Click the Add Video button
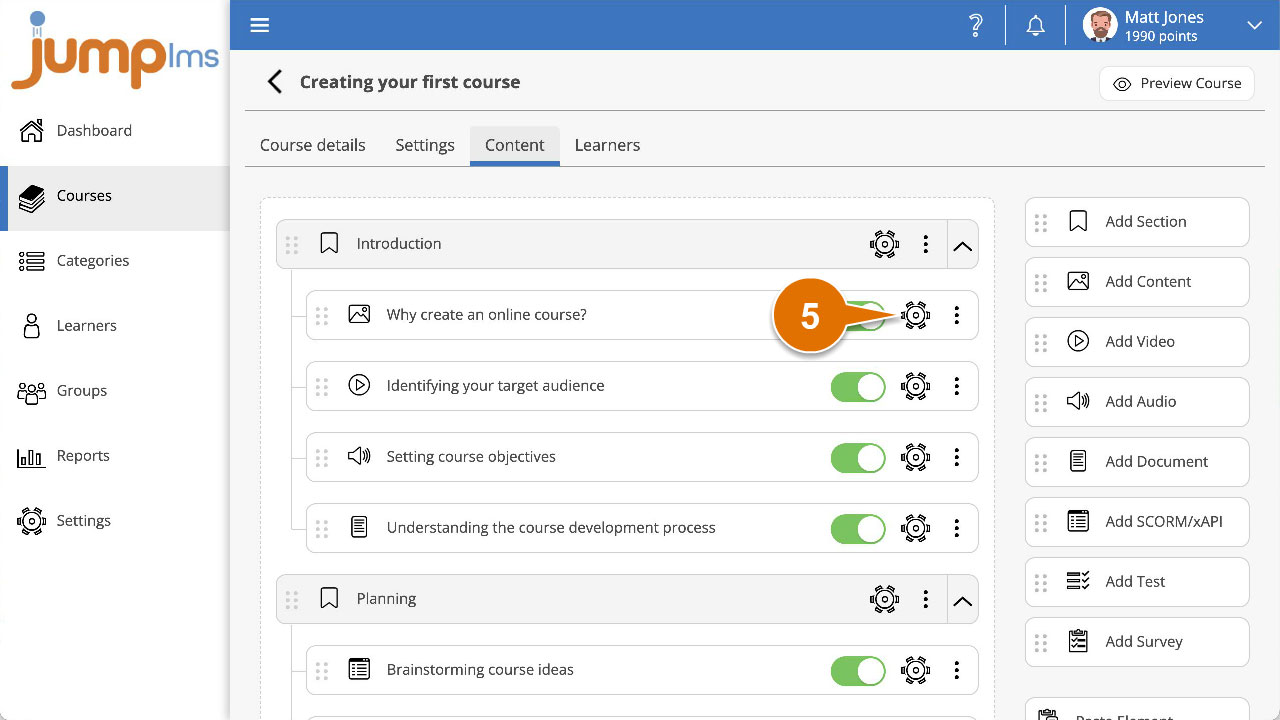 pos(1137,342)
